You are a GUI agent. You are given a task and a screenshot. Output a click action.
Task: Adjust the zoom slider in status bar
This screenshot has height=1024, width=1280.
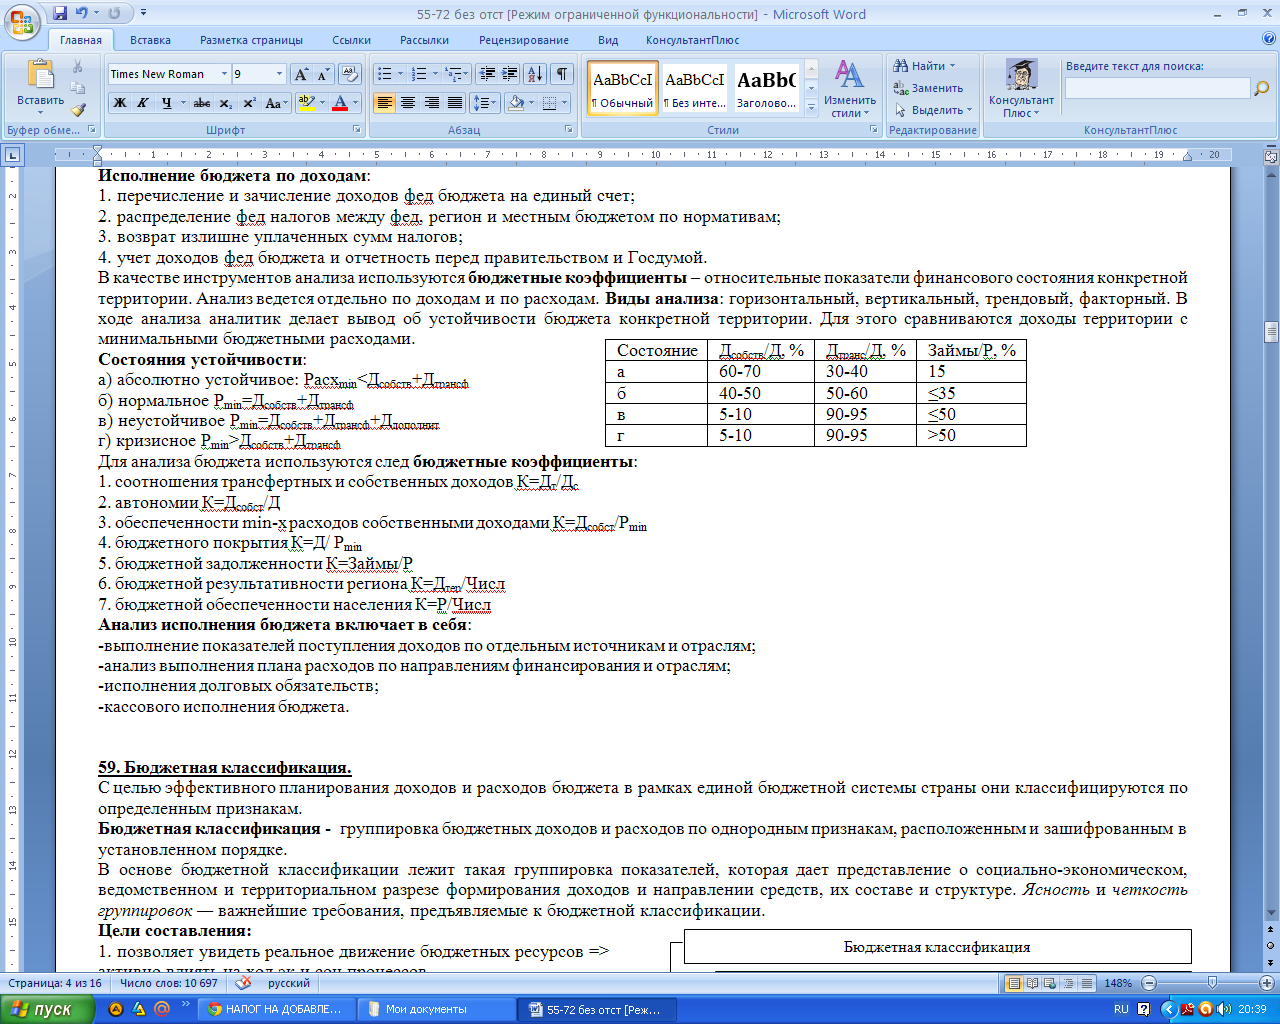click(x=1212, y=983)
